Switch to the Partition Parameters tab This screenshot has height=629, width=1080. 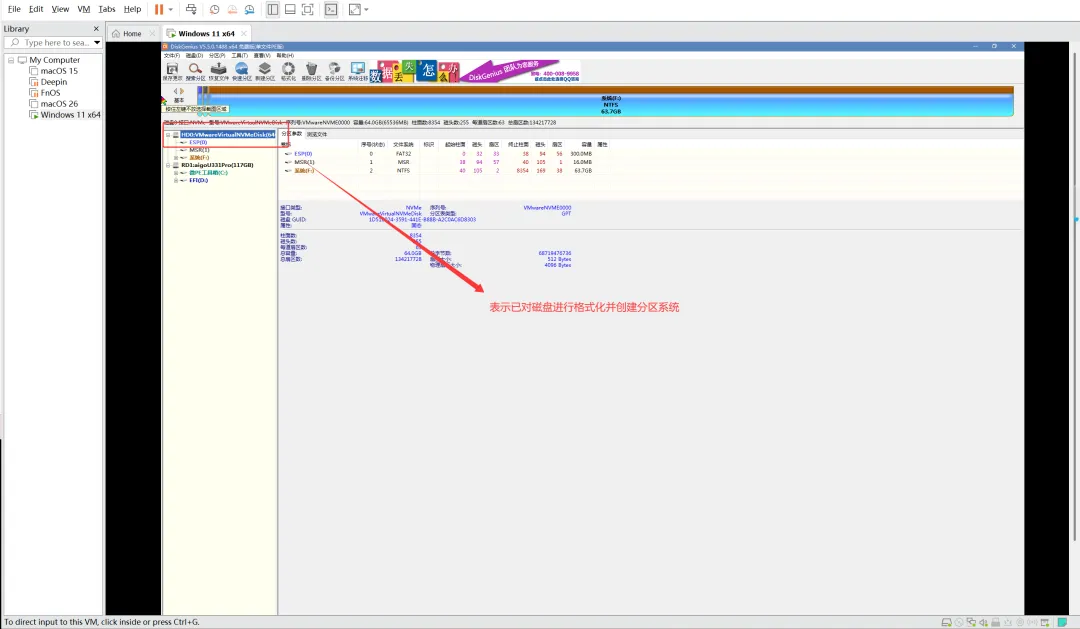pyautogui.click(x=291, y=134)
